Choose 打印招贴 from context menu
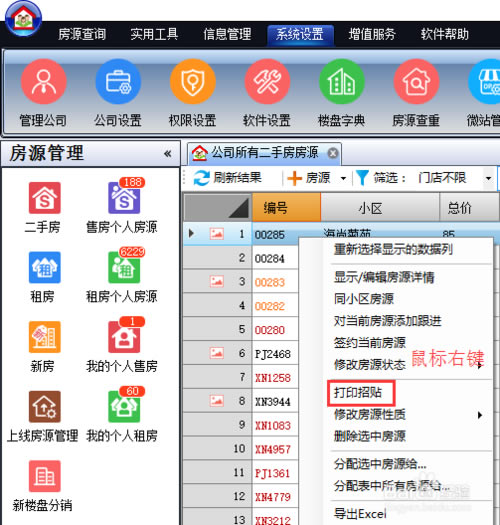 point(358,392)
